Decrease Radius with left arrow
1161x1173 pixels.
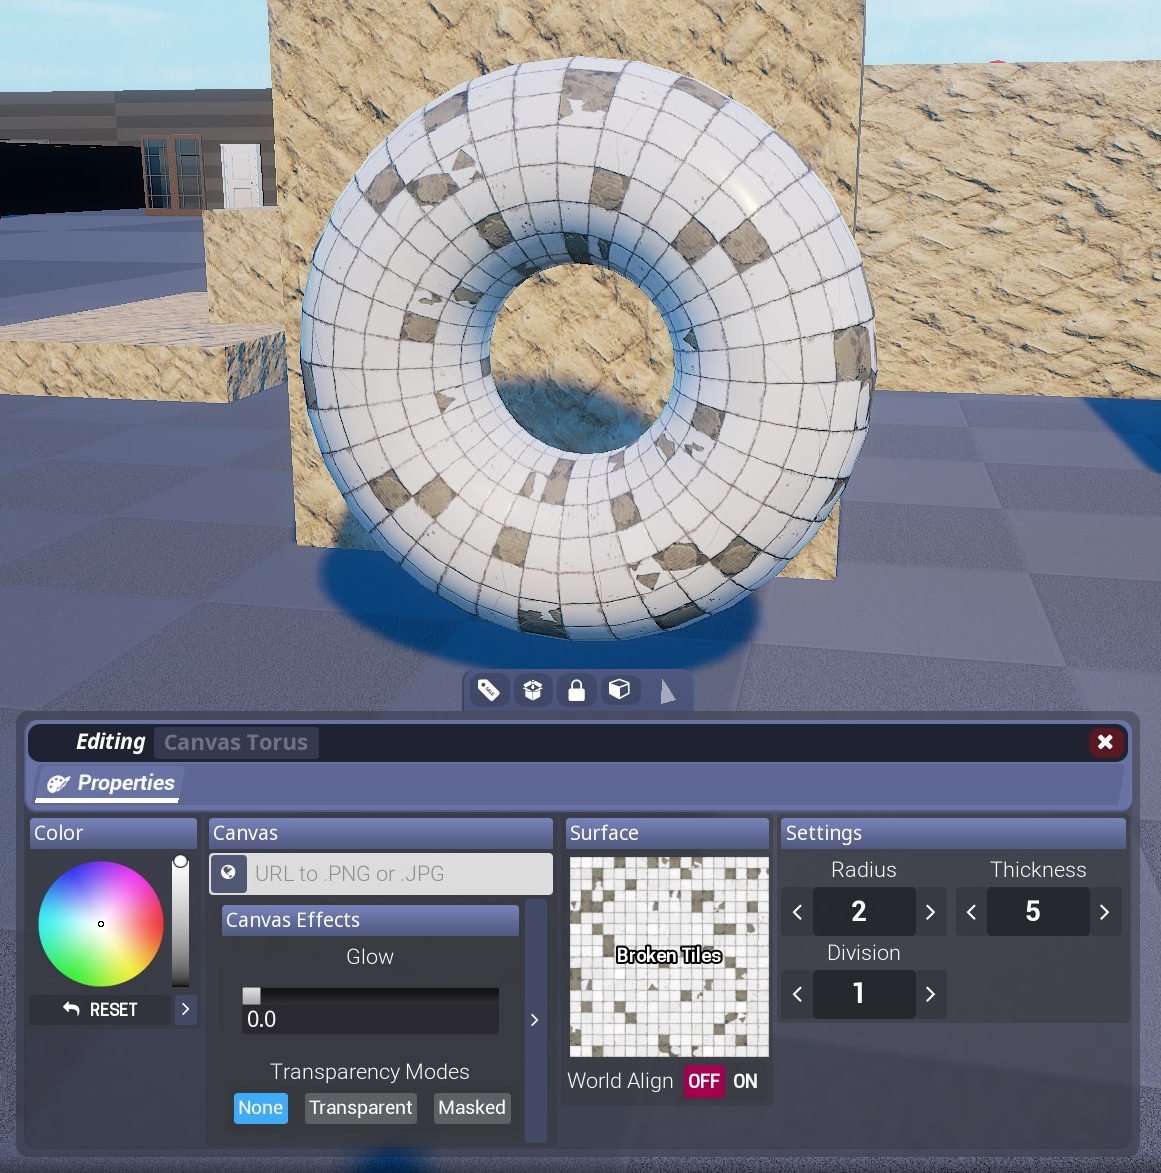point(797,912)
